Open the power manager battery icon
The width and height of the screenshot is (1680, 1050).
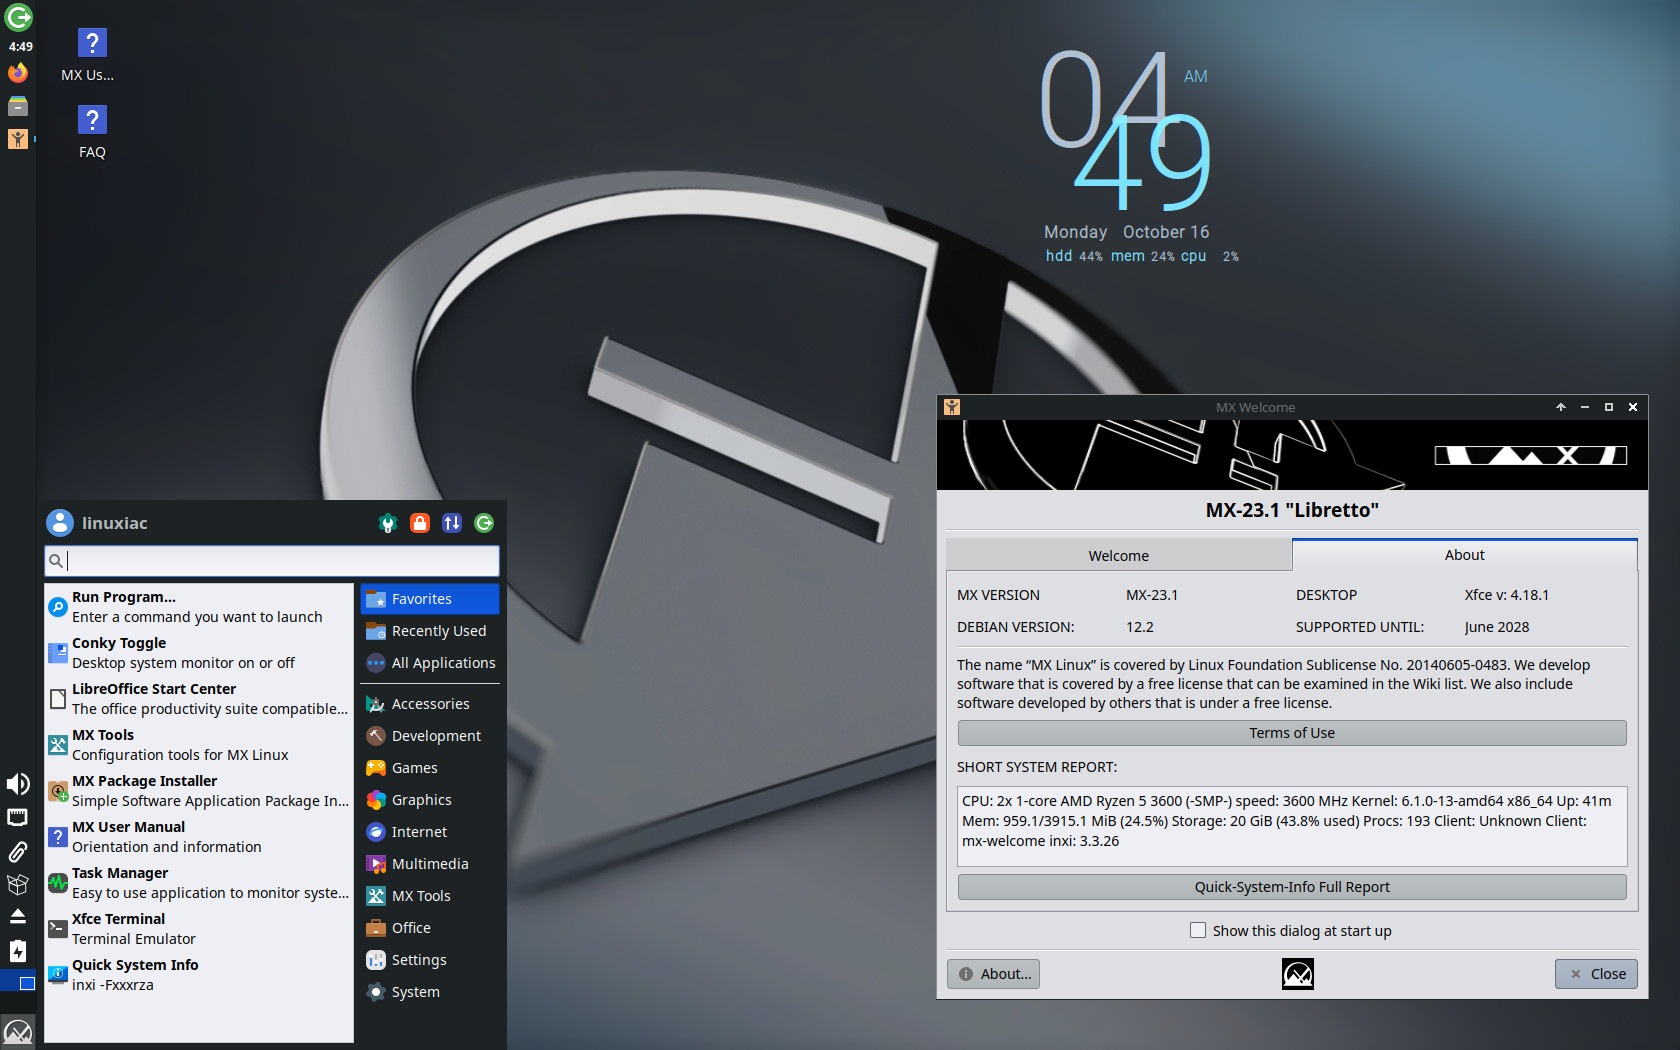18,951
